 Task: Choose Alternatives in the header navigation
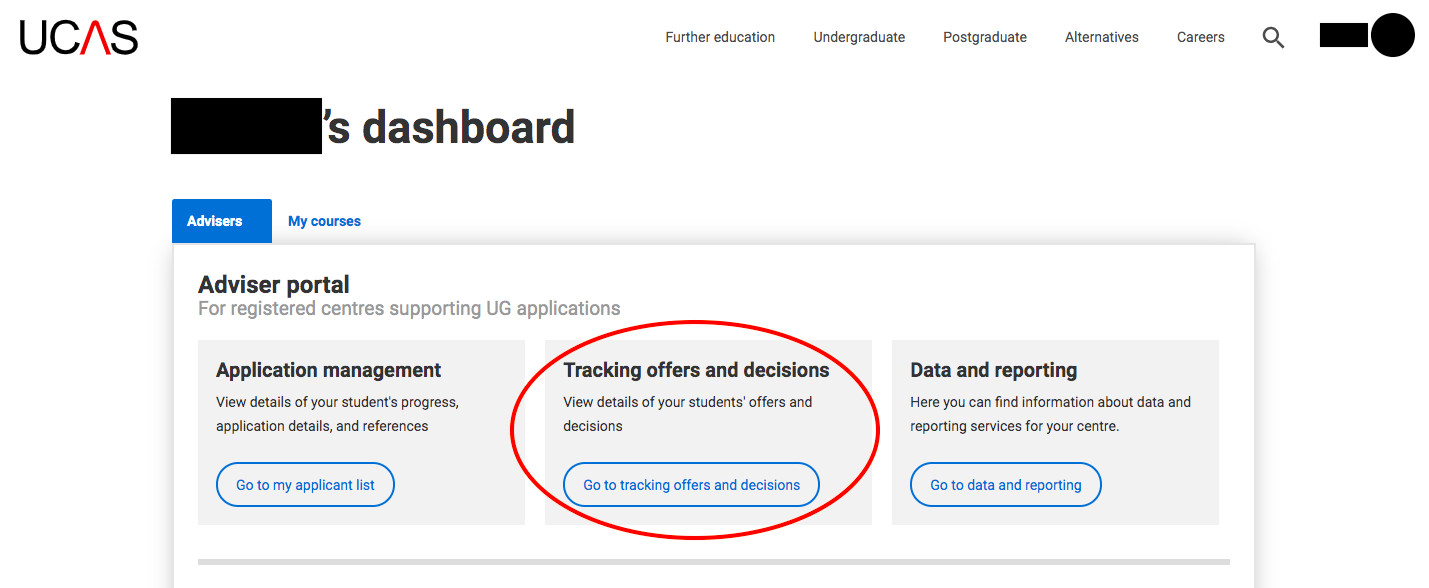click(x=1102, y=37)
